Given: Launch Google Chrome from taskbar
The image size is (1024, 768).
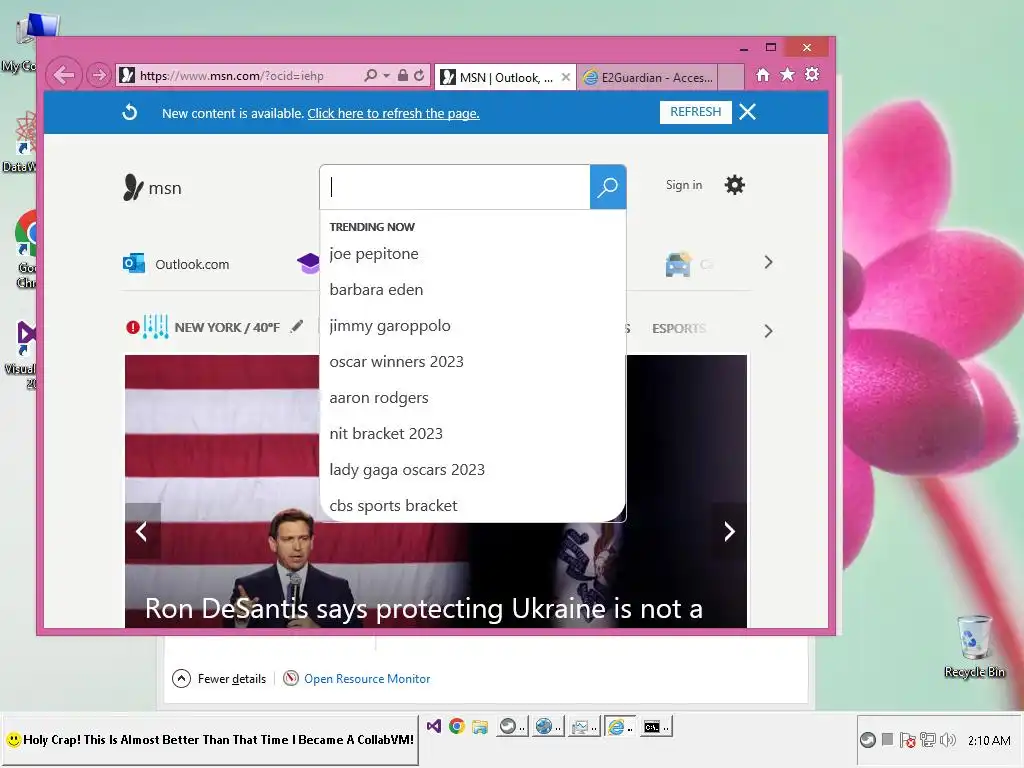Looking at the screenshot, I should pos(456,726).
